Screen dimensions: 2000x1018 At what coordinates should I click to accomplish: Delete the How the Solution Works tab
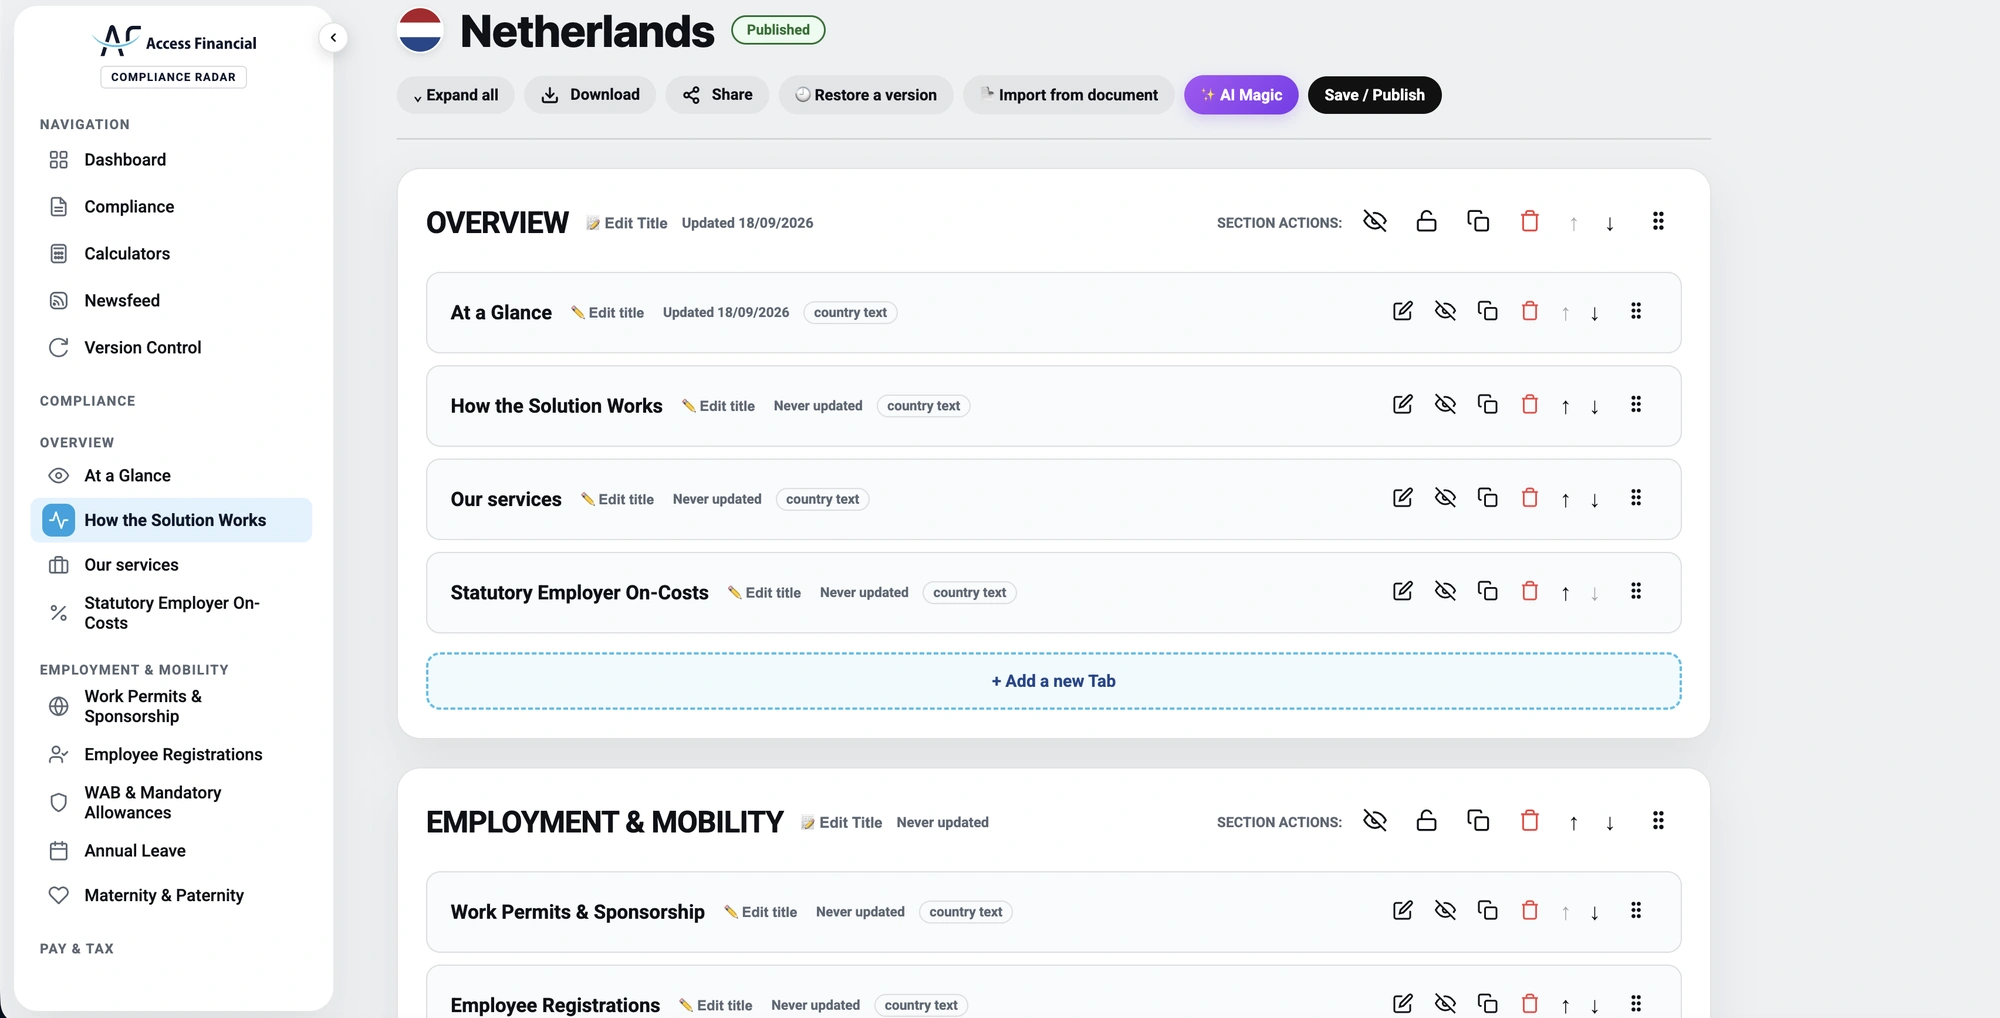point(1530,404)
